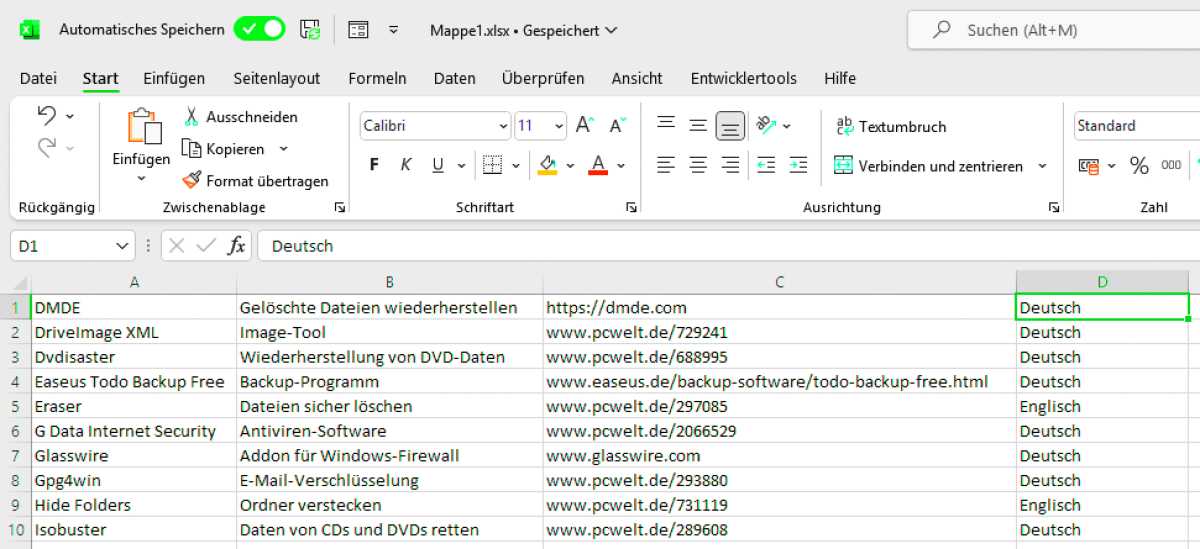This screenshot has width=1200, height=549.
Task: Switch to the Ansicht tab
Action: [x=637, y=78]
